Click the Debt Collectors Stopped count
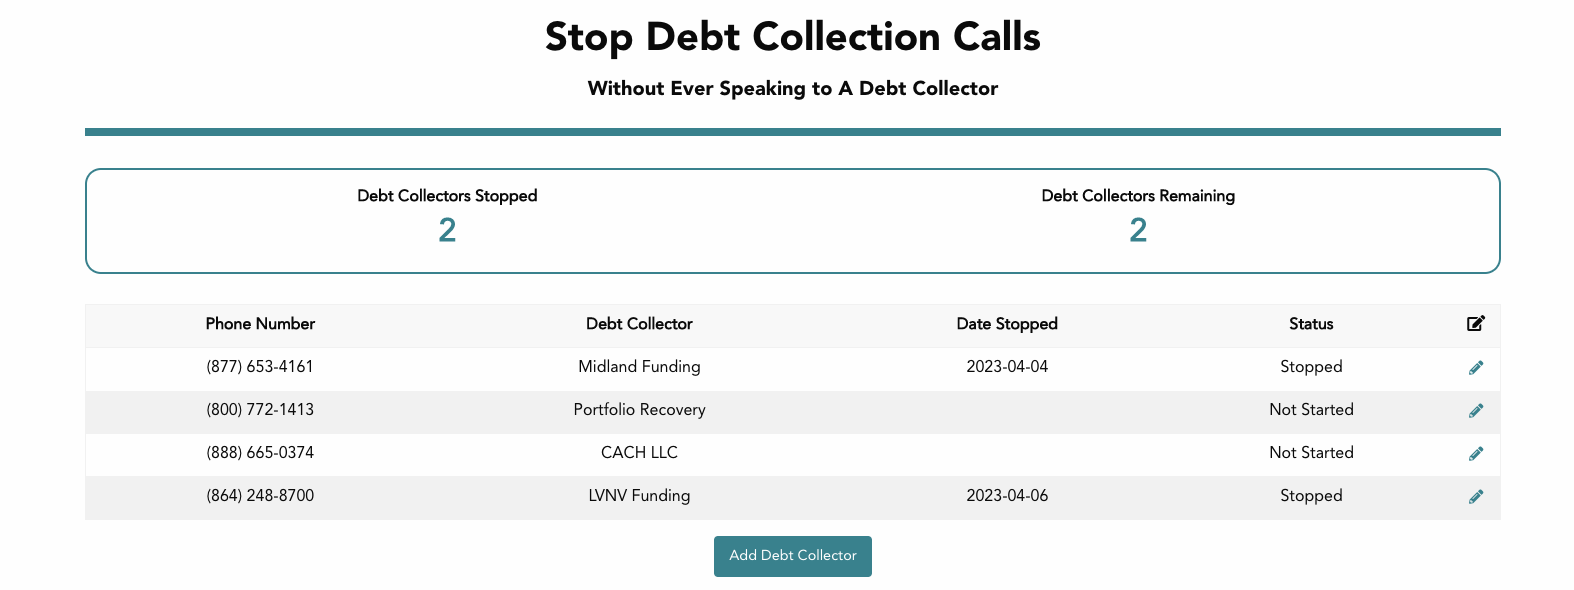This screenshot has width=1574, height=590. click(447, 231)
